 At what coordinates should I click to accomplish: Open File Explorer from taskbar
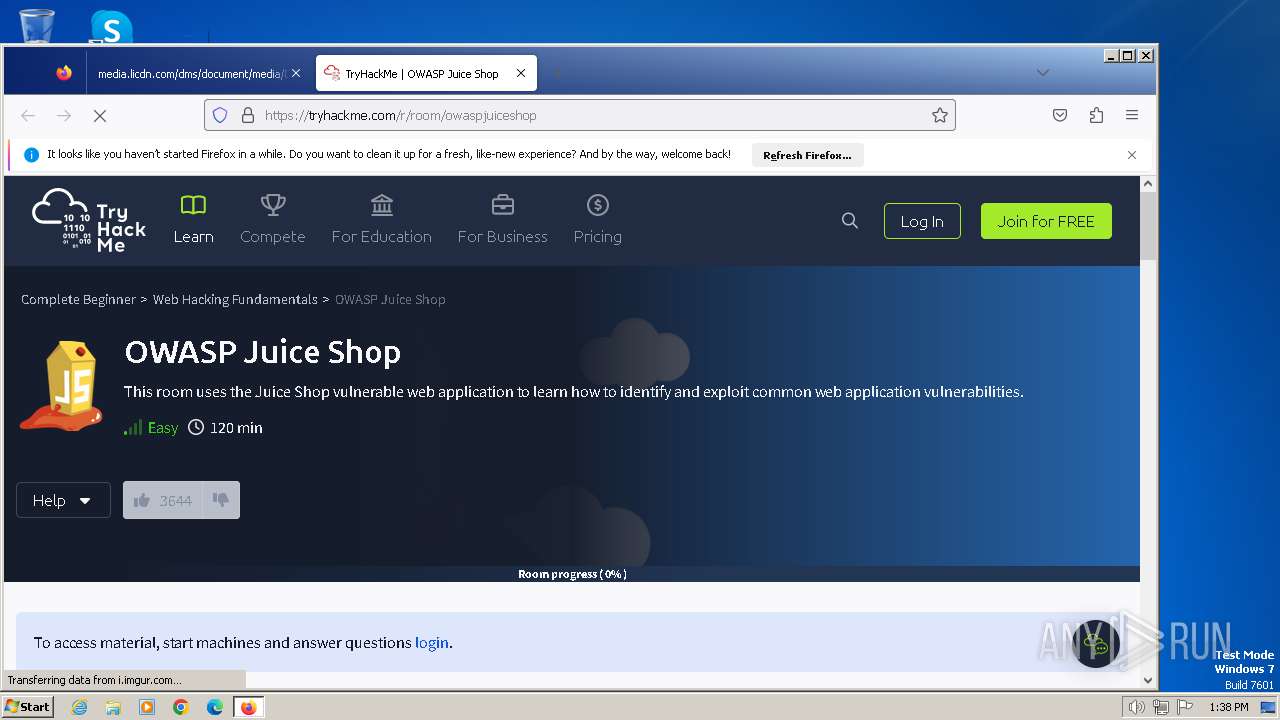pyautogui.click(x=113, y=707)
